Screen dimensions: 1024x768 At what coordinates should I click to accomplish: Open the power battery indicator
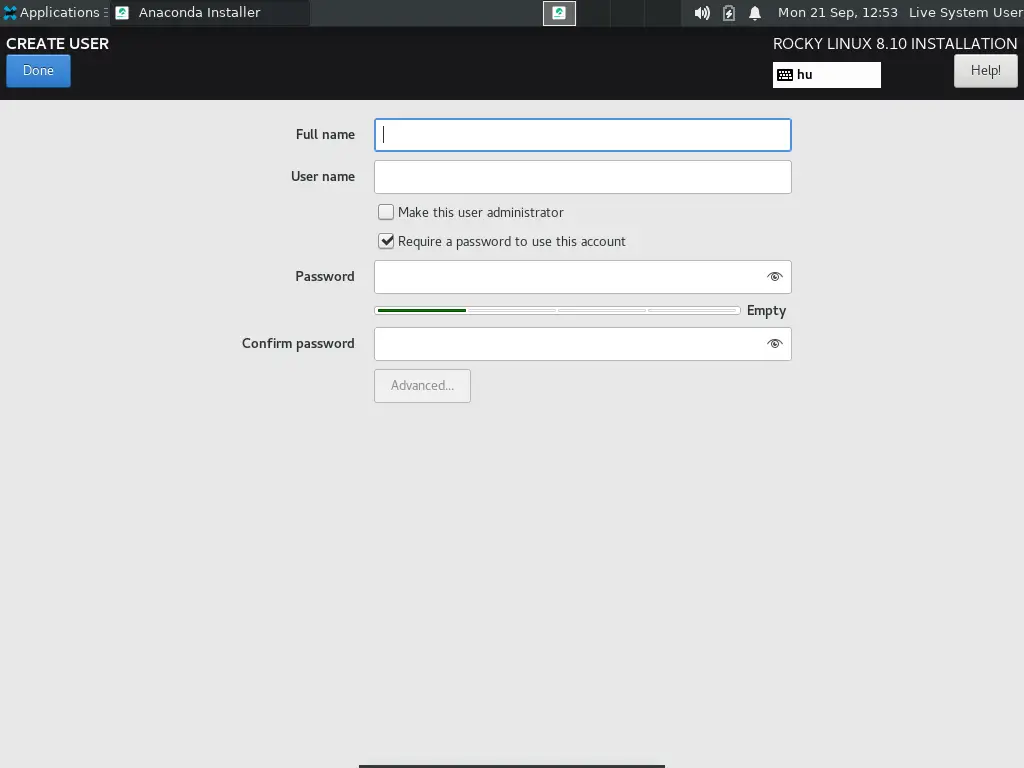[729, 13]
